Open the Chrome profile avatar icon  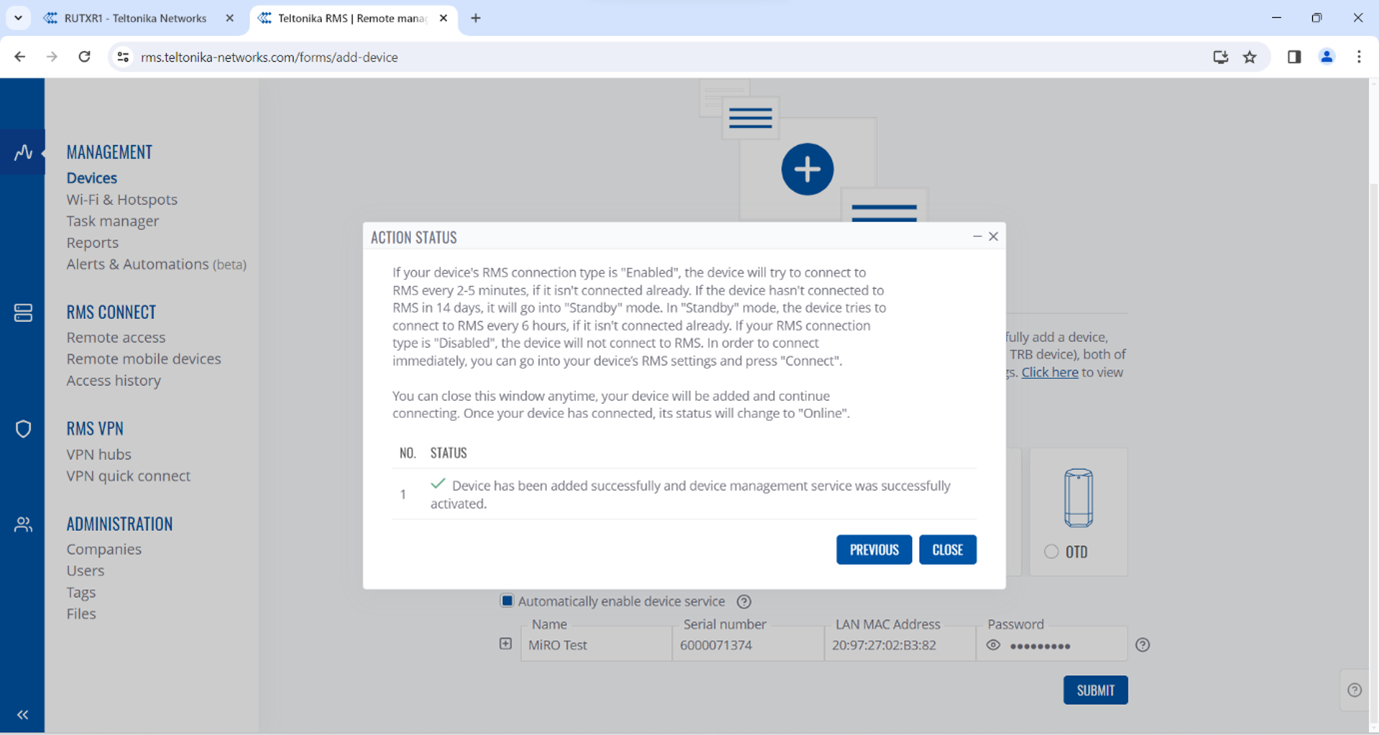(1326, 57)
